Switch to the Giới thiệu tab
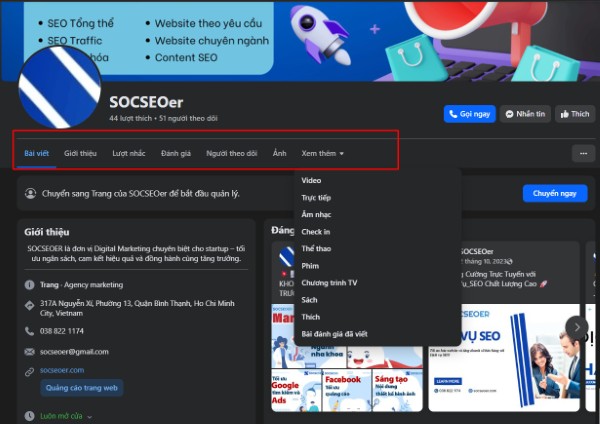The width and height of the screenshot is (600, 424). [80, 153]
